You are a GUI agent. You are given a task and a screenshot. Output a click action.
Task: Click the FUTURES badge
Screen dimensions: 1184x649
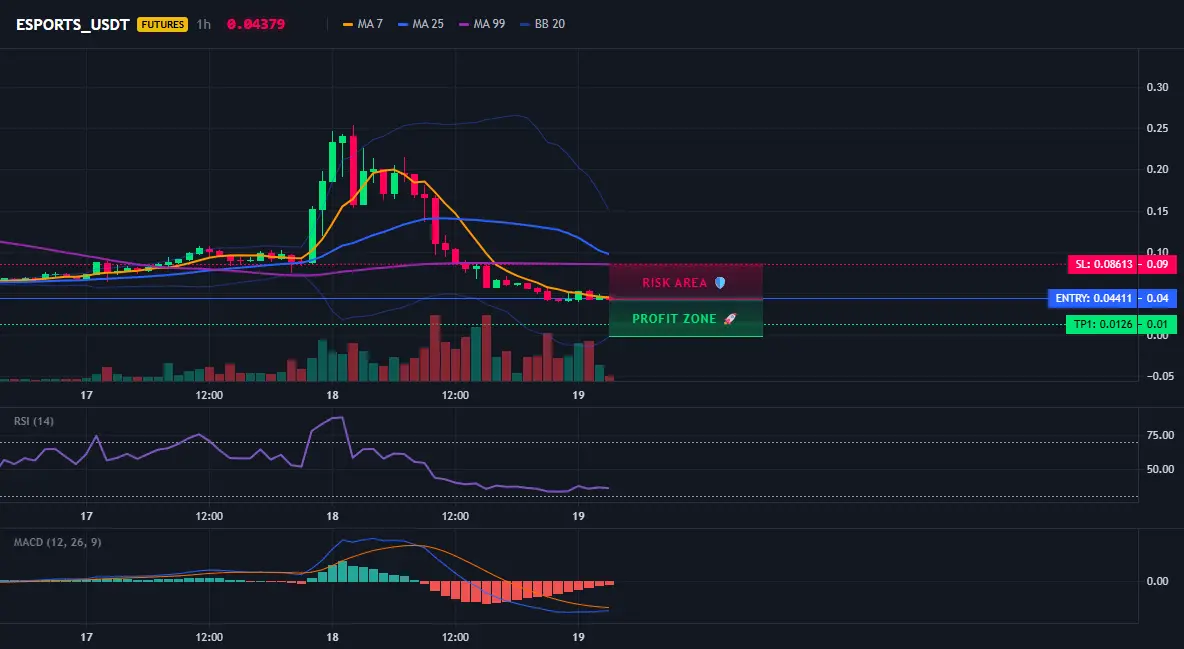point(162,24)
